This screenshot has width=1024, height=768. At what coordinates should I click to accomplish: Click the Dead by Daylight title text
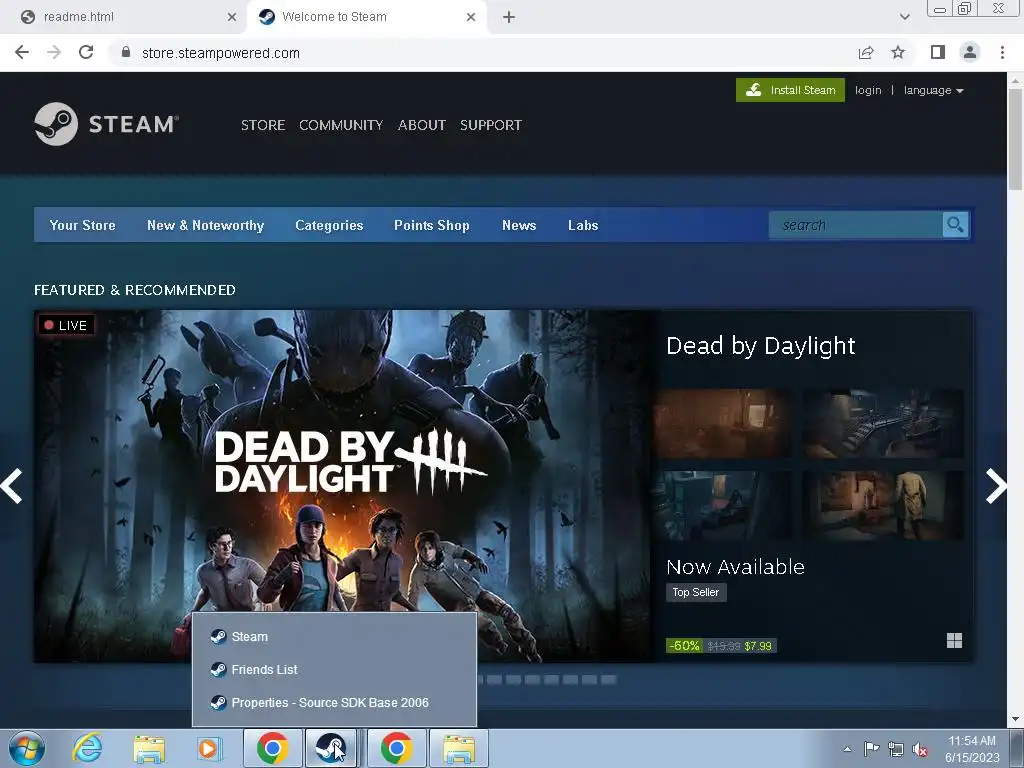pyautogui.click(x=761, y=345)
